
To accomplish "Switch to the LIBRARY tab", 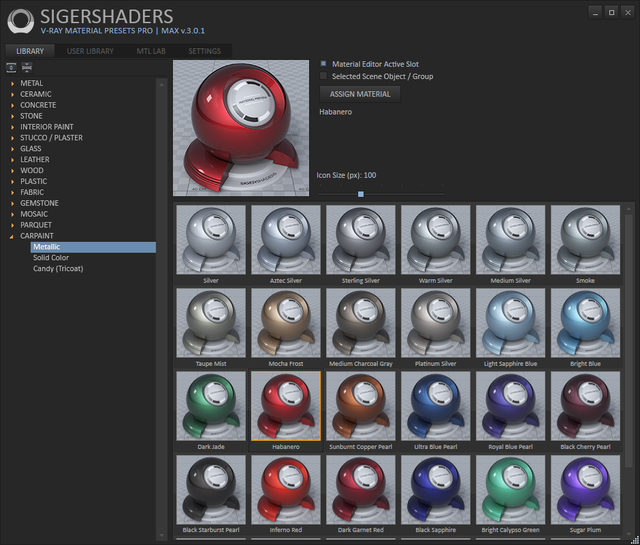I will tap(30, 51).
